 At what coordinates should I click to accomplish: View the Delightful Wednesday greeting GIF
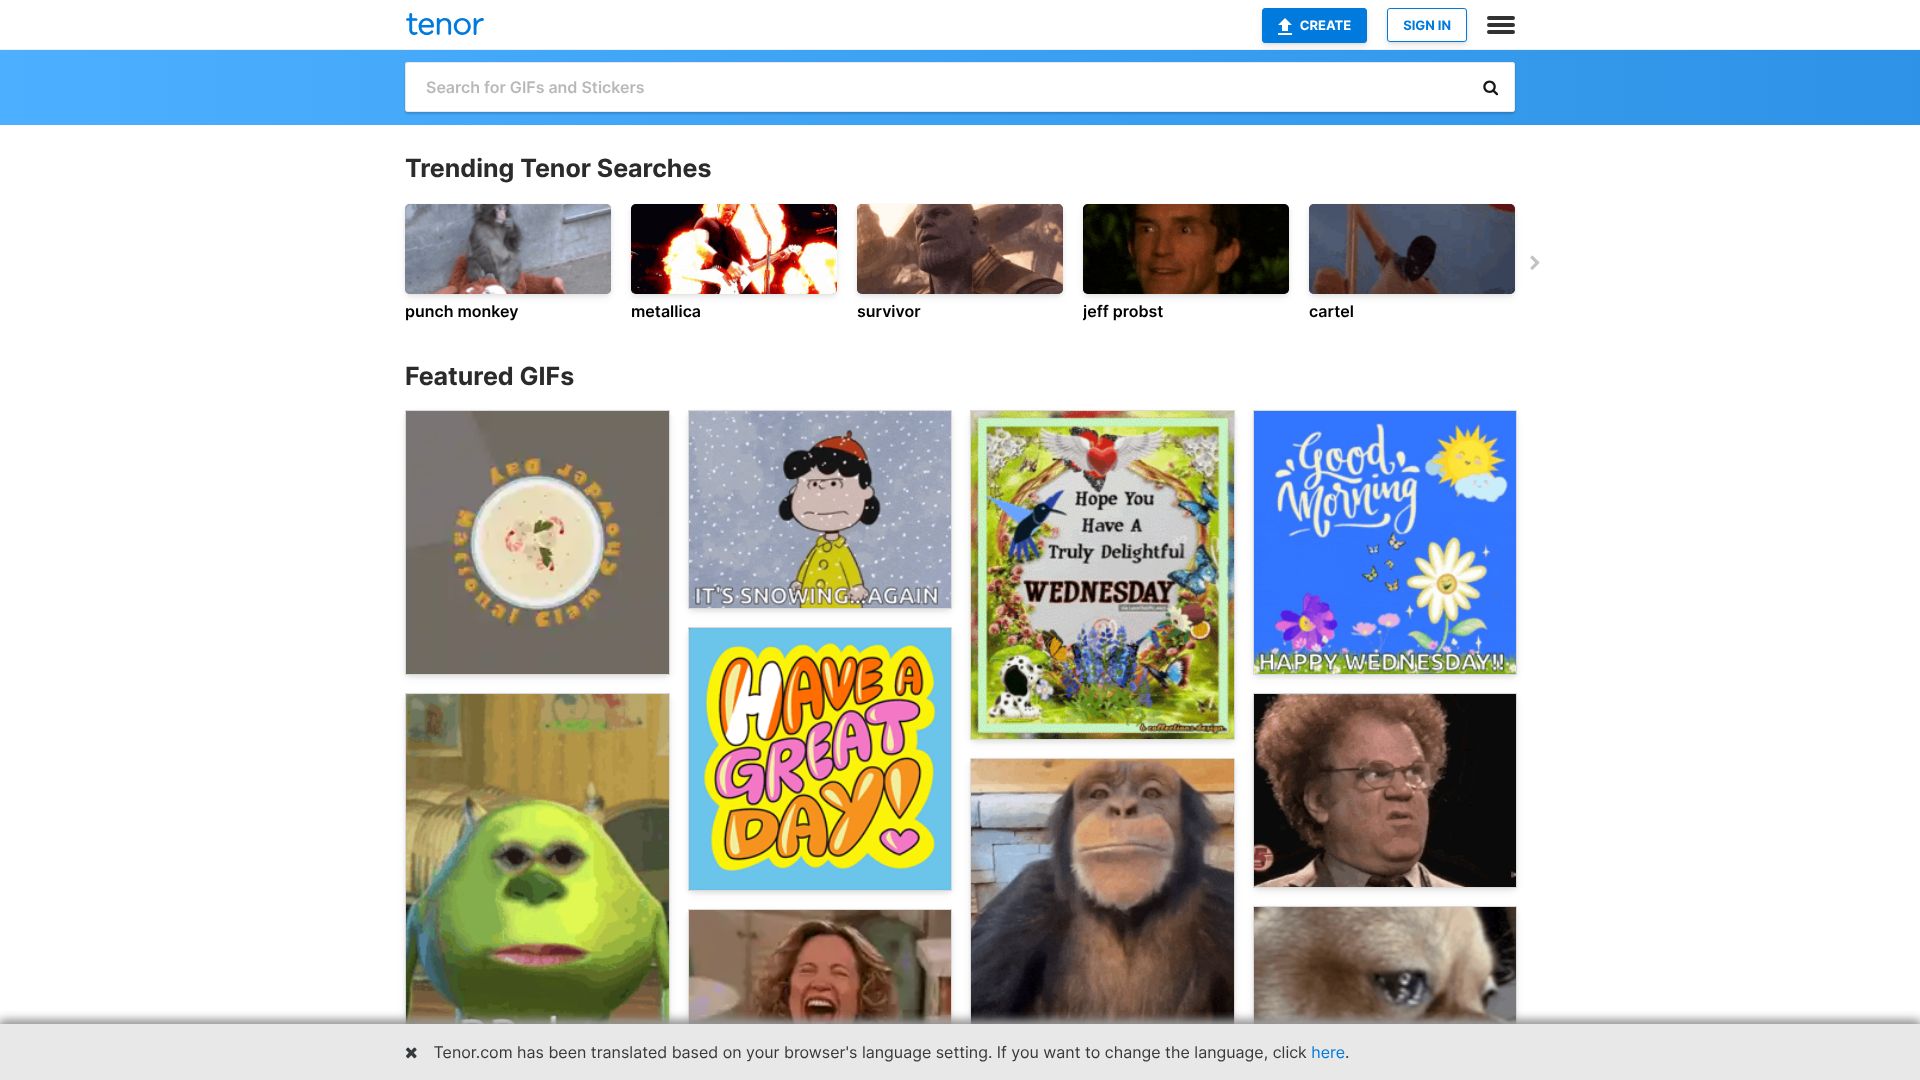tap(1101, 575)
